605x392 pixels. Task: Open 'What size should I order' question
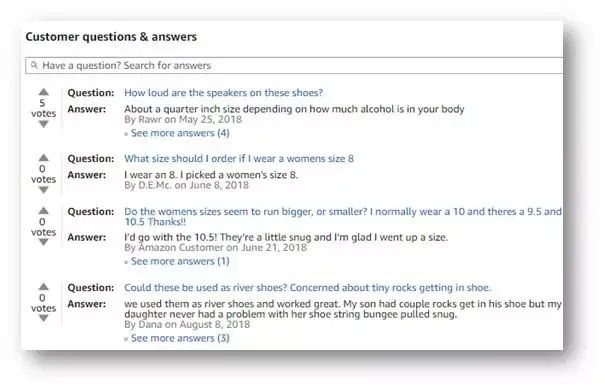coord(239,159)
